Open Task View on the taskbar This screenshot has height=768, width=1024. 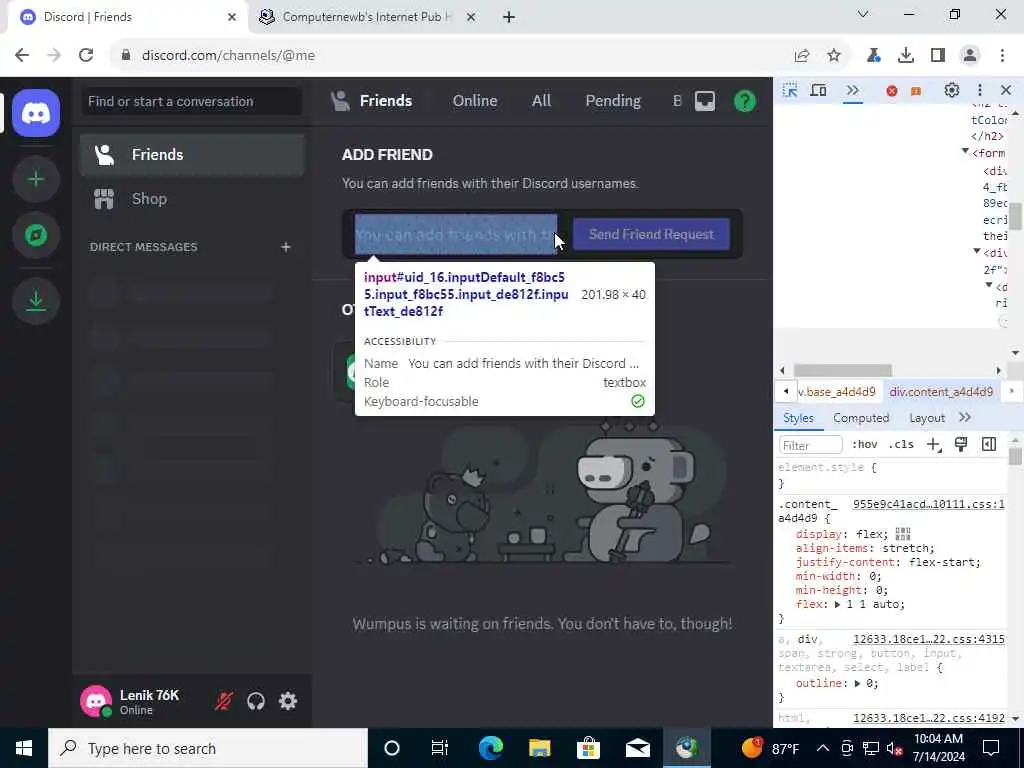440,748
